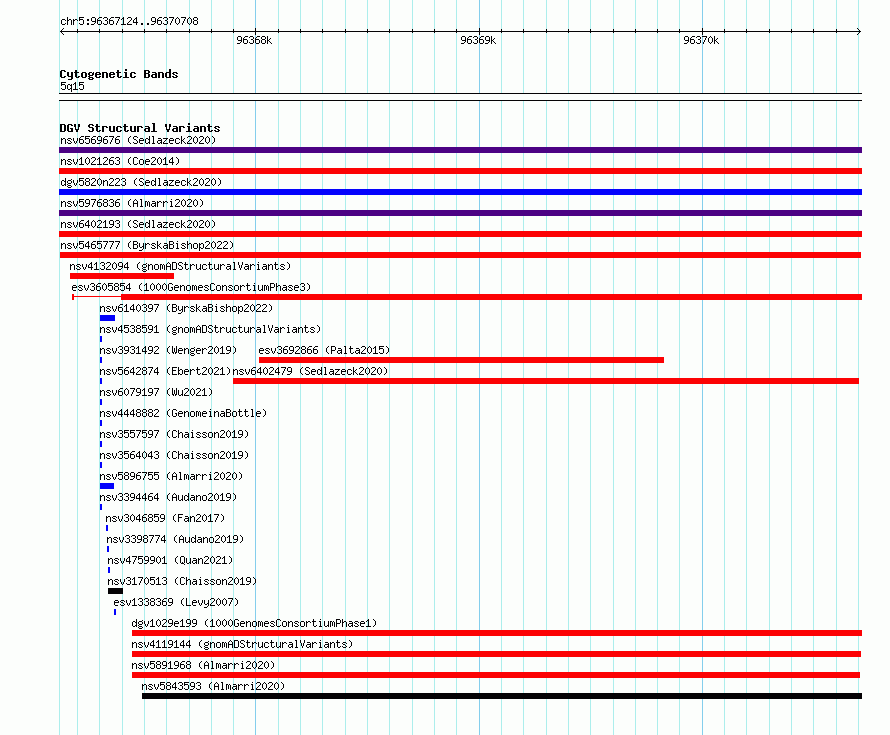Click nsv4538591 (gnomADStructuralVariants) label
890x735 pixels.
(210, 329)
